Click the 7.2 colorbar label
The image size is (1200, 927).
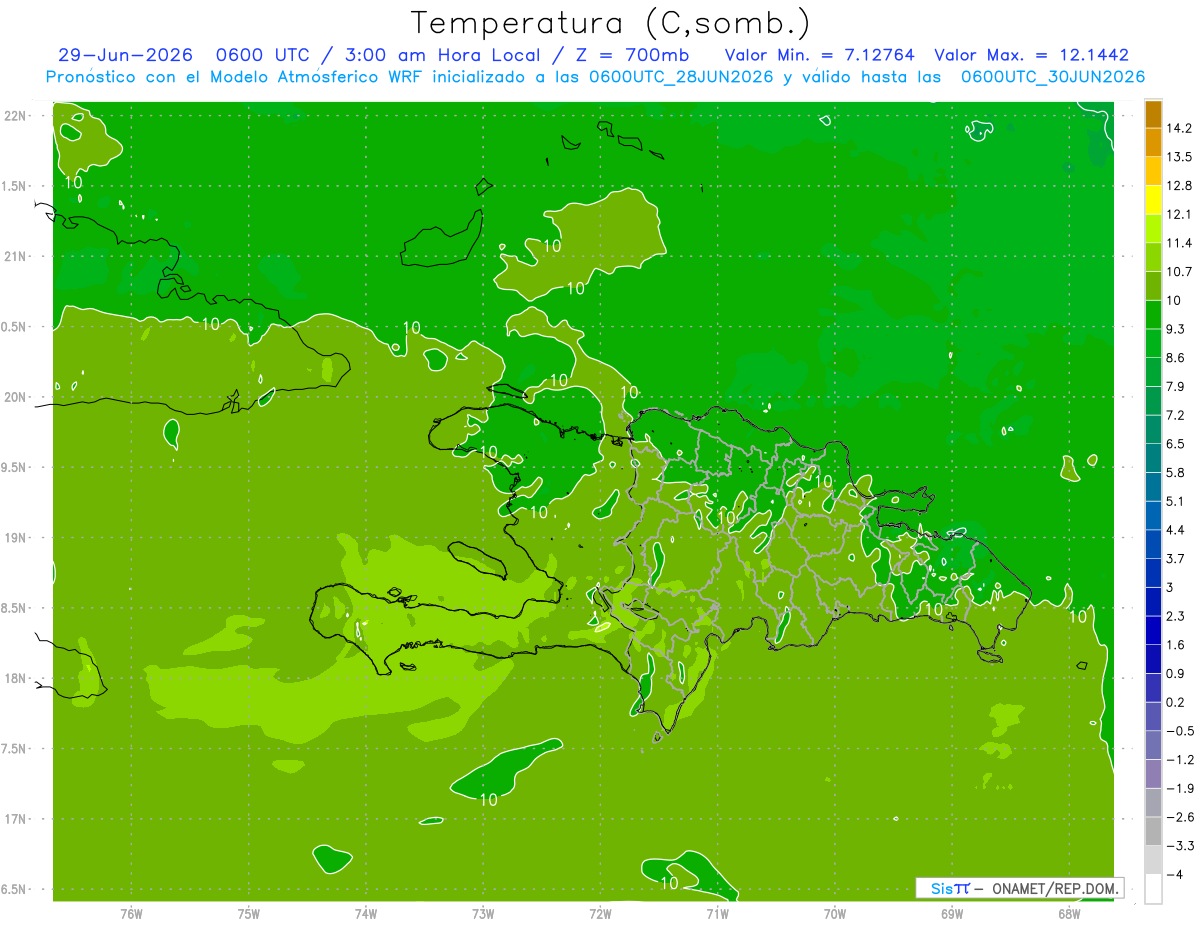point(1176,415)
